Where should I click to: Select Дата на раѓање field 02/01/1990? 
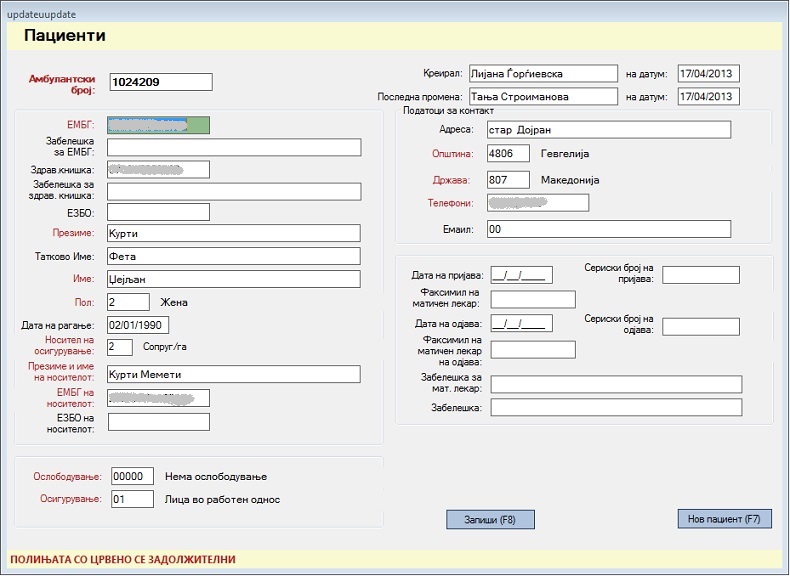(138, 325)
